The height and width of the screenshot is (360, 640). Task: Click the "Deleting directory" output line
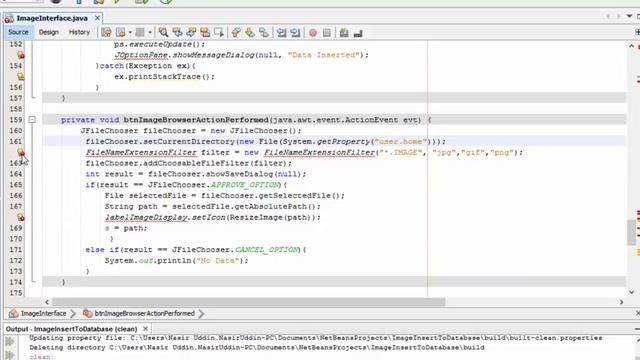click(x=257, y=348)
